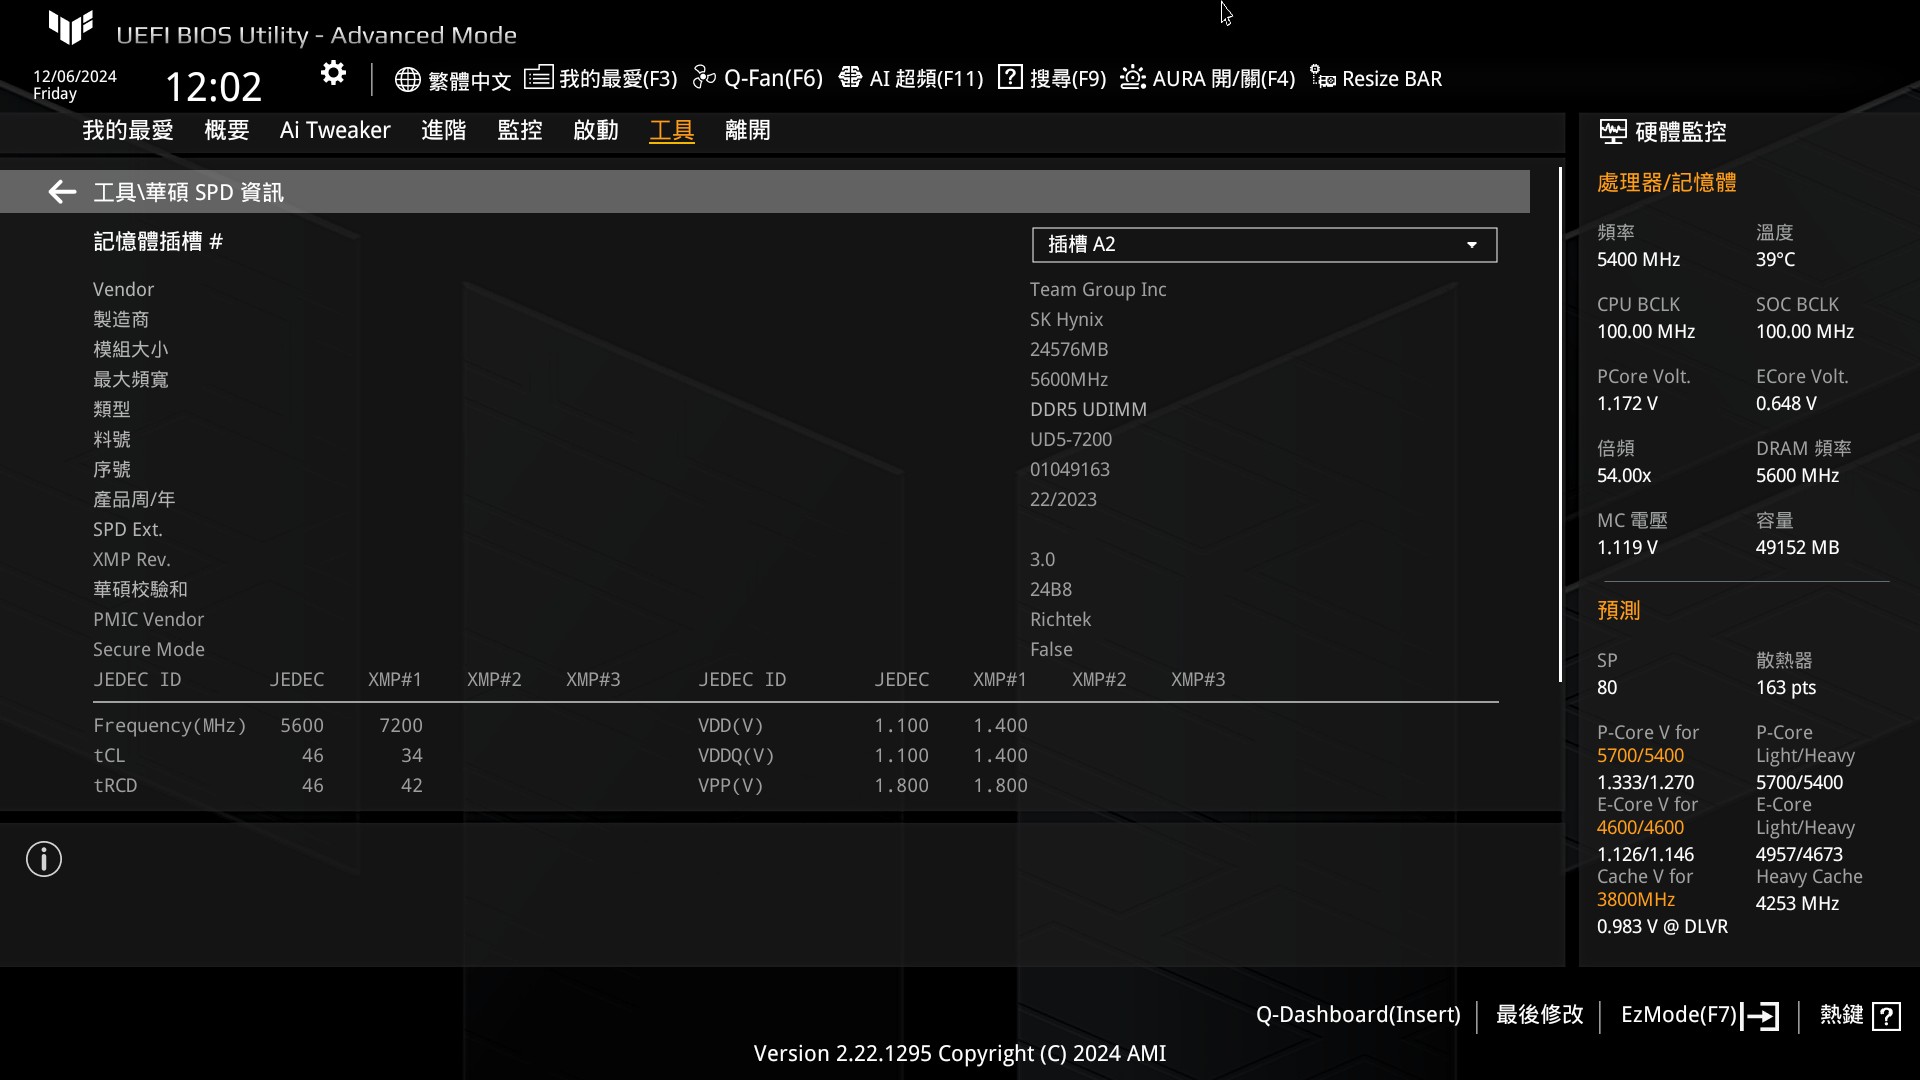Image resolution: width=1920 pixels, height=1080 pixels.
Task: Click the globe language icon
Action: click(407, 80)
